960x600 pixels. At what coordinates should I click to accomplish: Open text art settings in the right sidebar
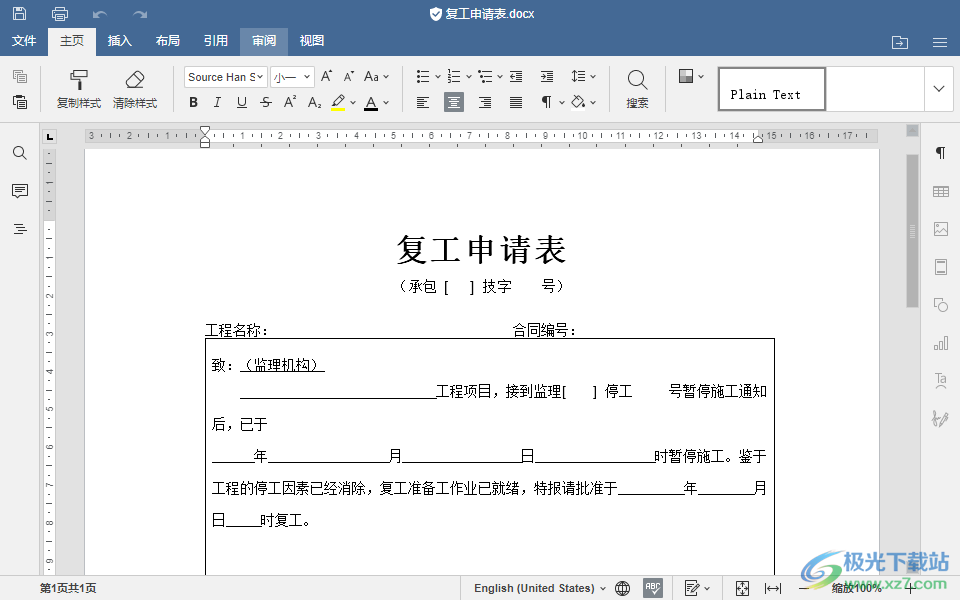click(940, 381)
